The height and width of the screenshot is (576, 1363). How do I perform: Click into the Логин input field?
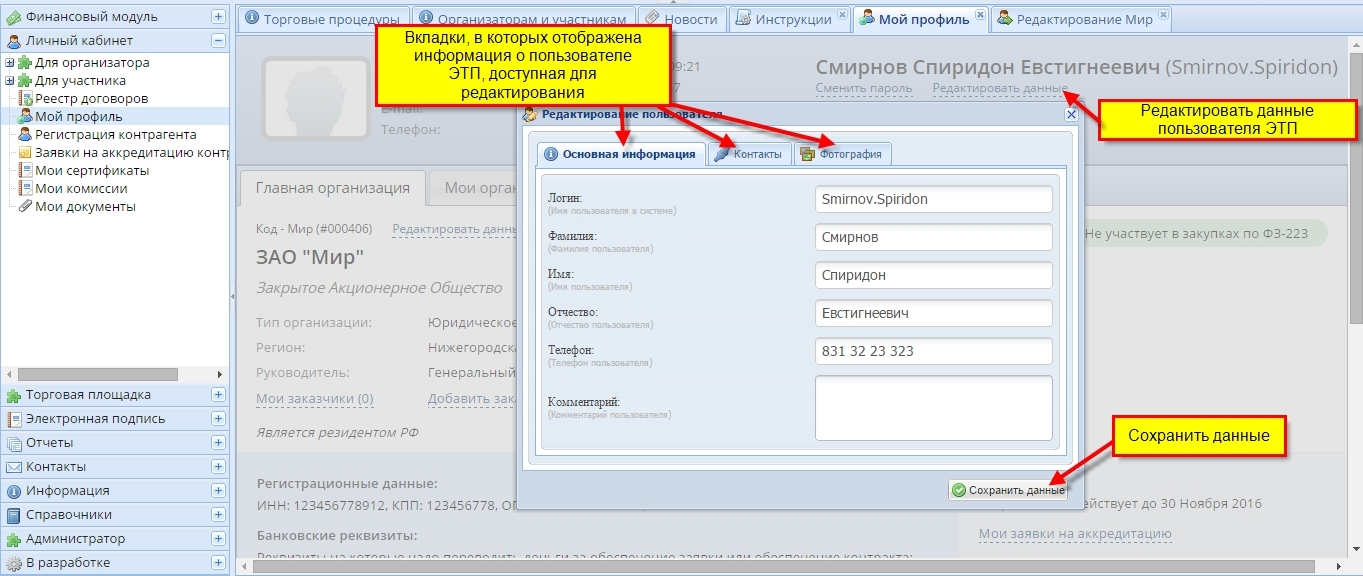[933, 199]
